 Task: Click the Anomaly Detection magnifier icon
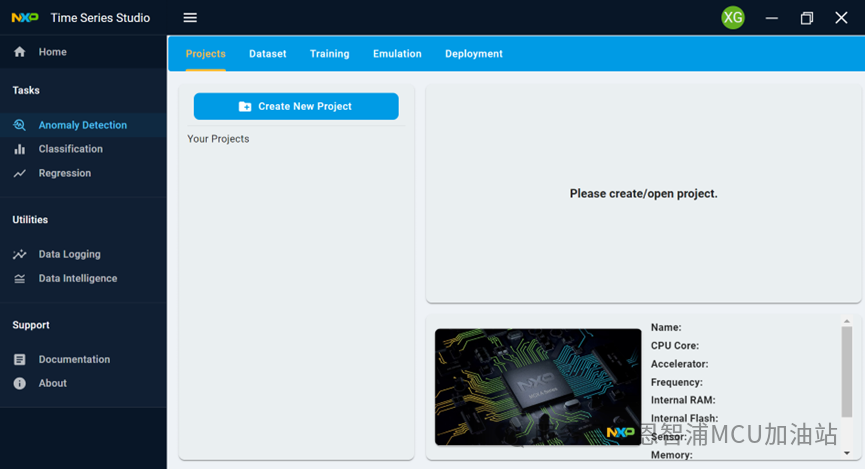(x=20, y=125)
